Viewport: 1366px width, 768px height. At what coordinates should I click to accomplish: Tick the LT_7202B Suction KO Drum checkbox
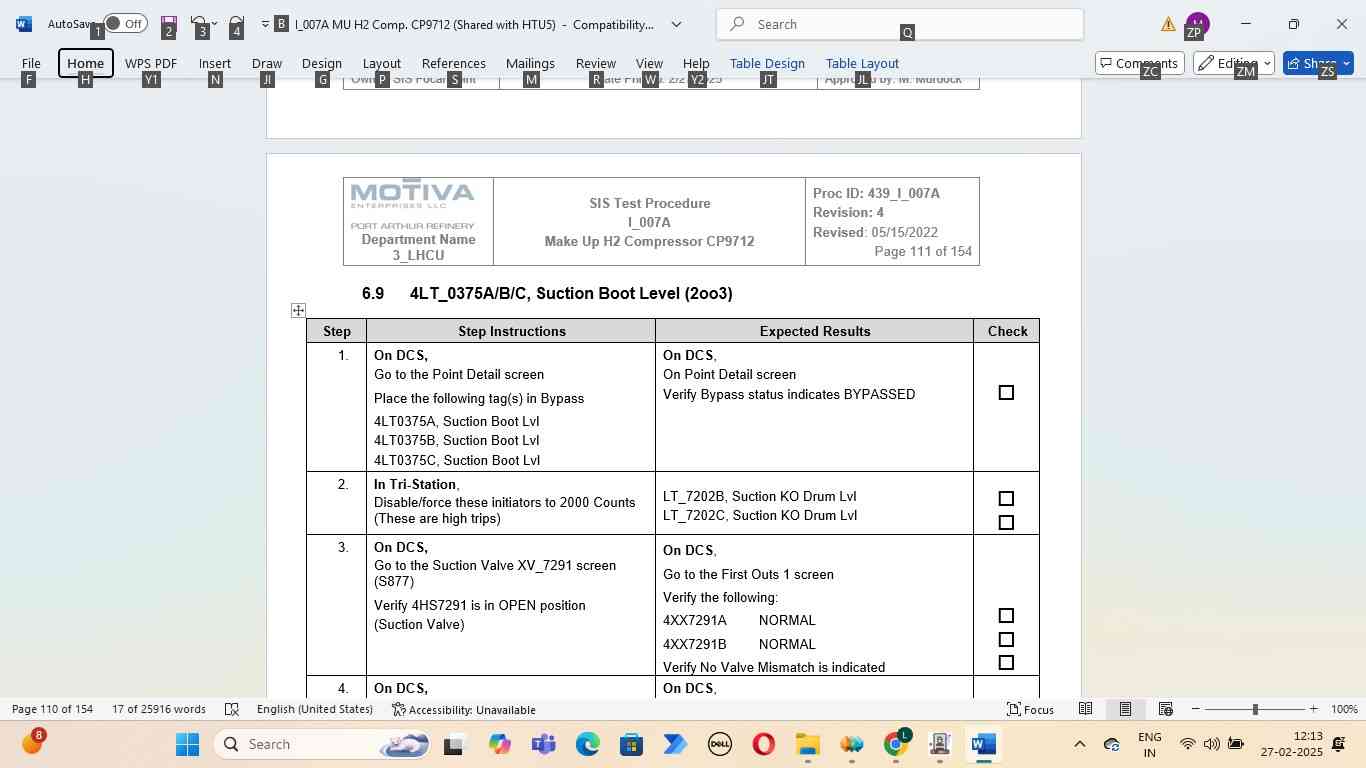[x=1006, y=498]
